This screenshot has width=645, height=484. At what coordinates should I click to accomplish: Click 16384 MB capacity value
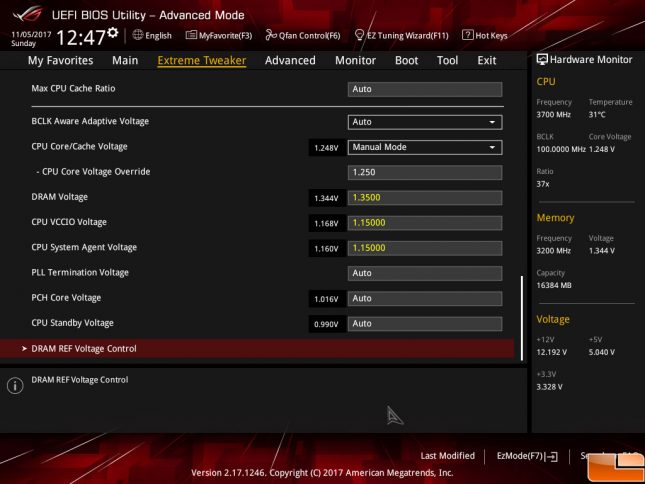[x=554, y=285]
